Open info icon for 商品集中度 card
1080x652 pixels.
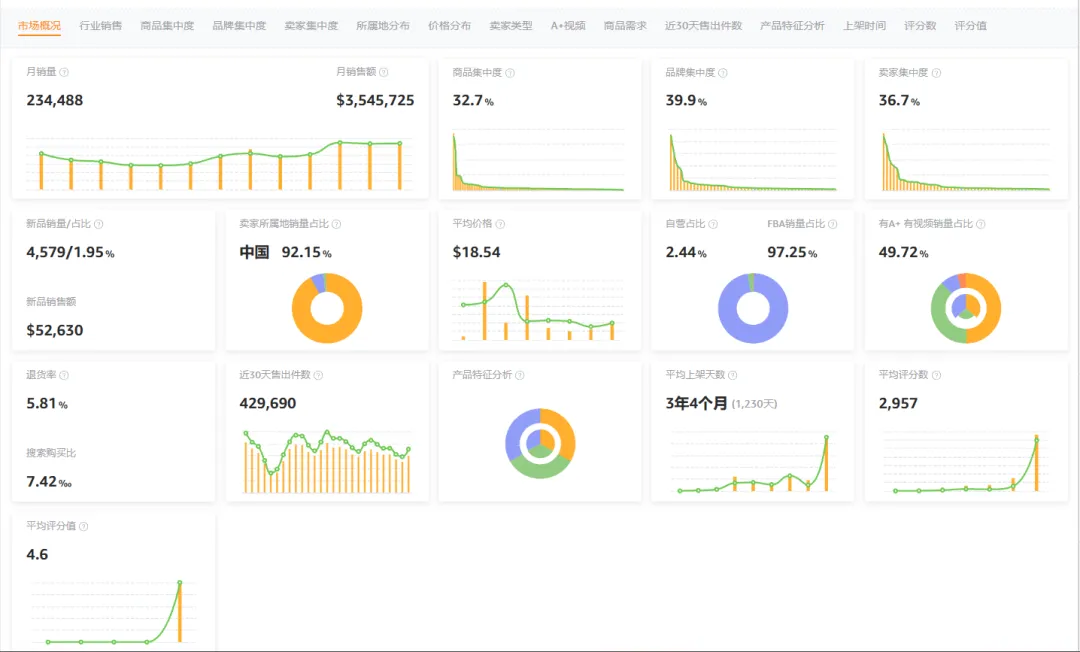(x=510, y=73)
